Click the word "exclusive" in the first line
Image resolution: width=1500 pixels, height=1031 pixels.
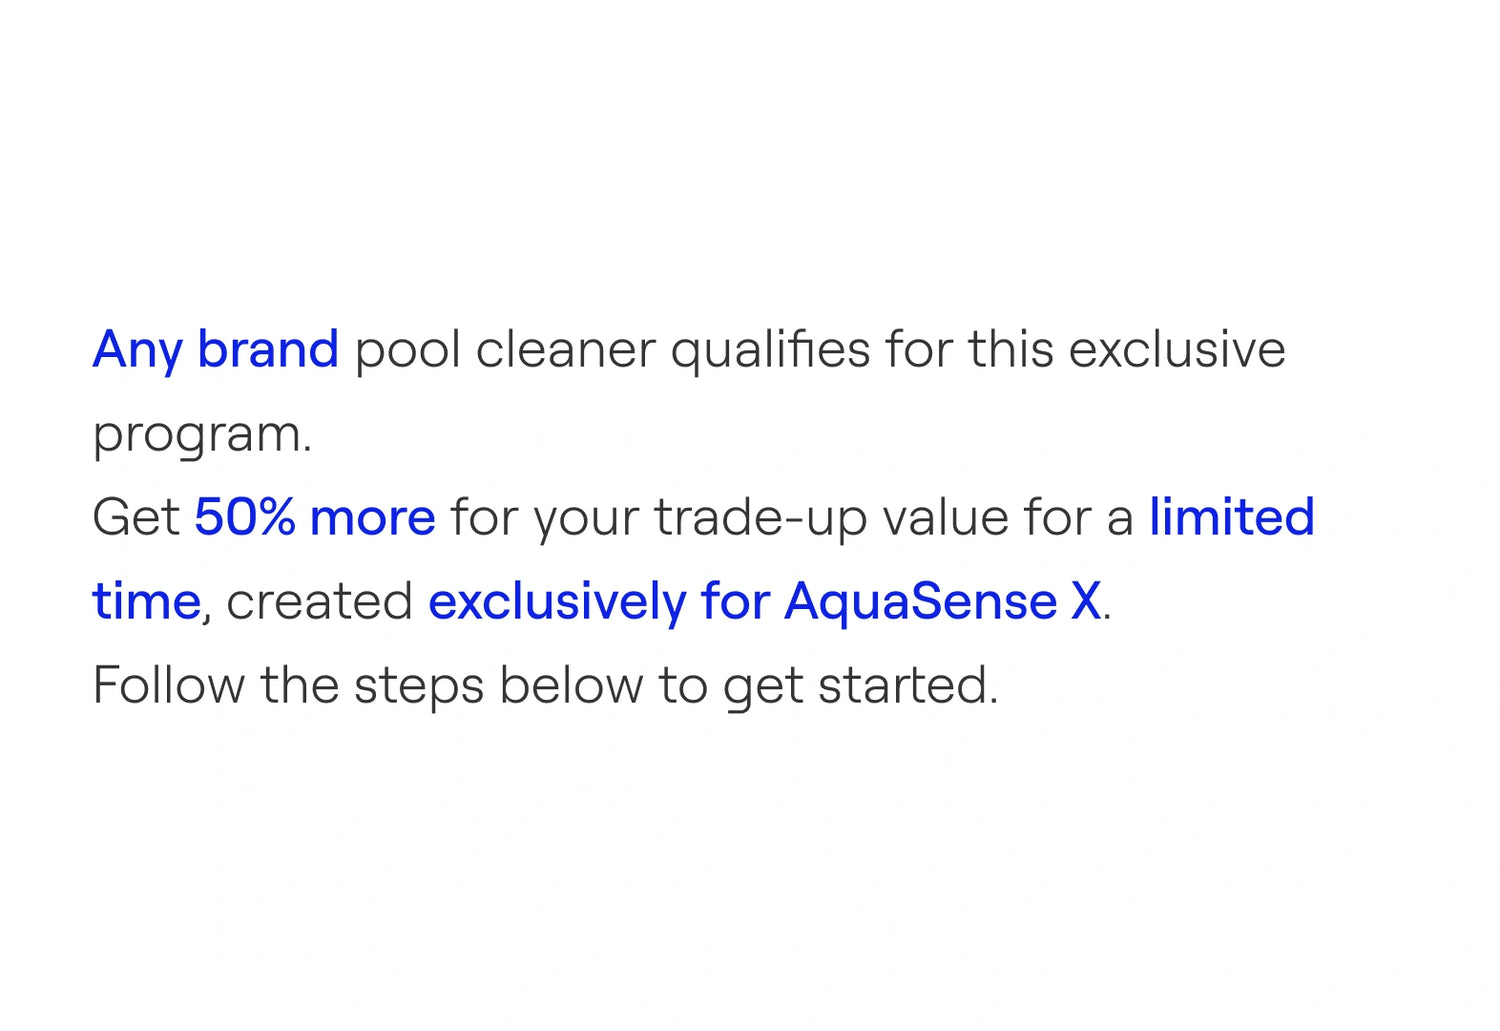[x=1177, y=350]
